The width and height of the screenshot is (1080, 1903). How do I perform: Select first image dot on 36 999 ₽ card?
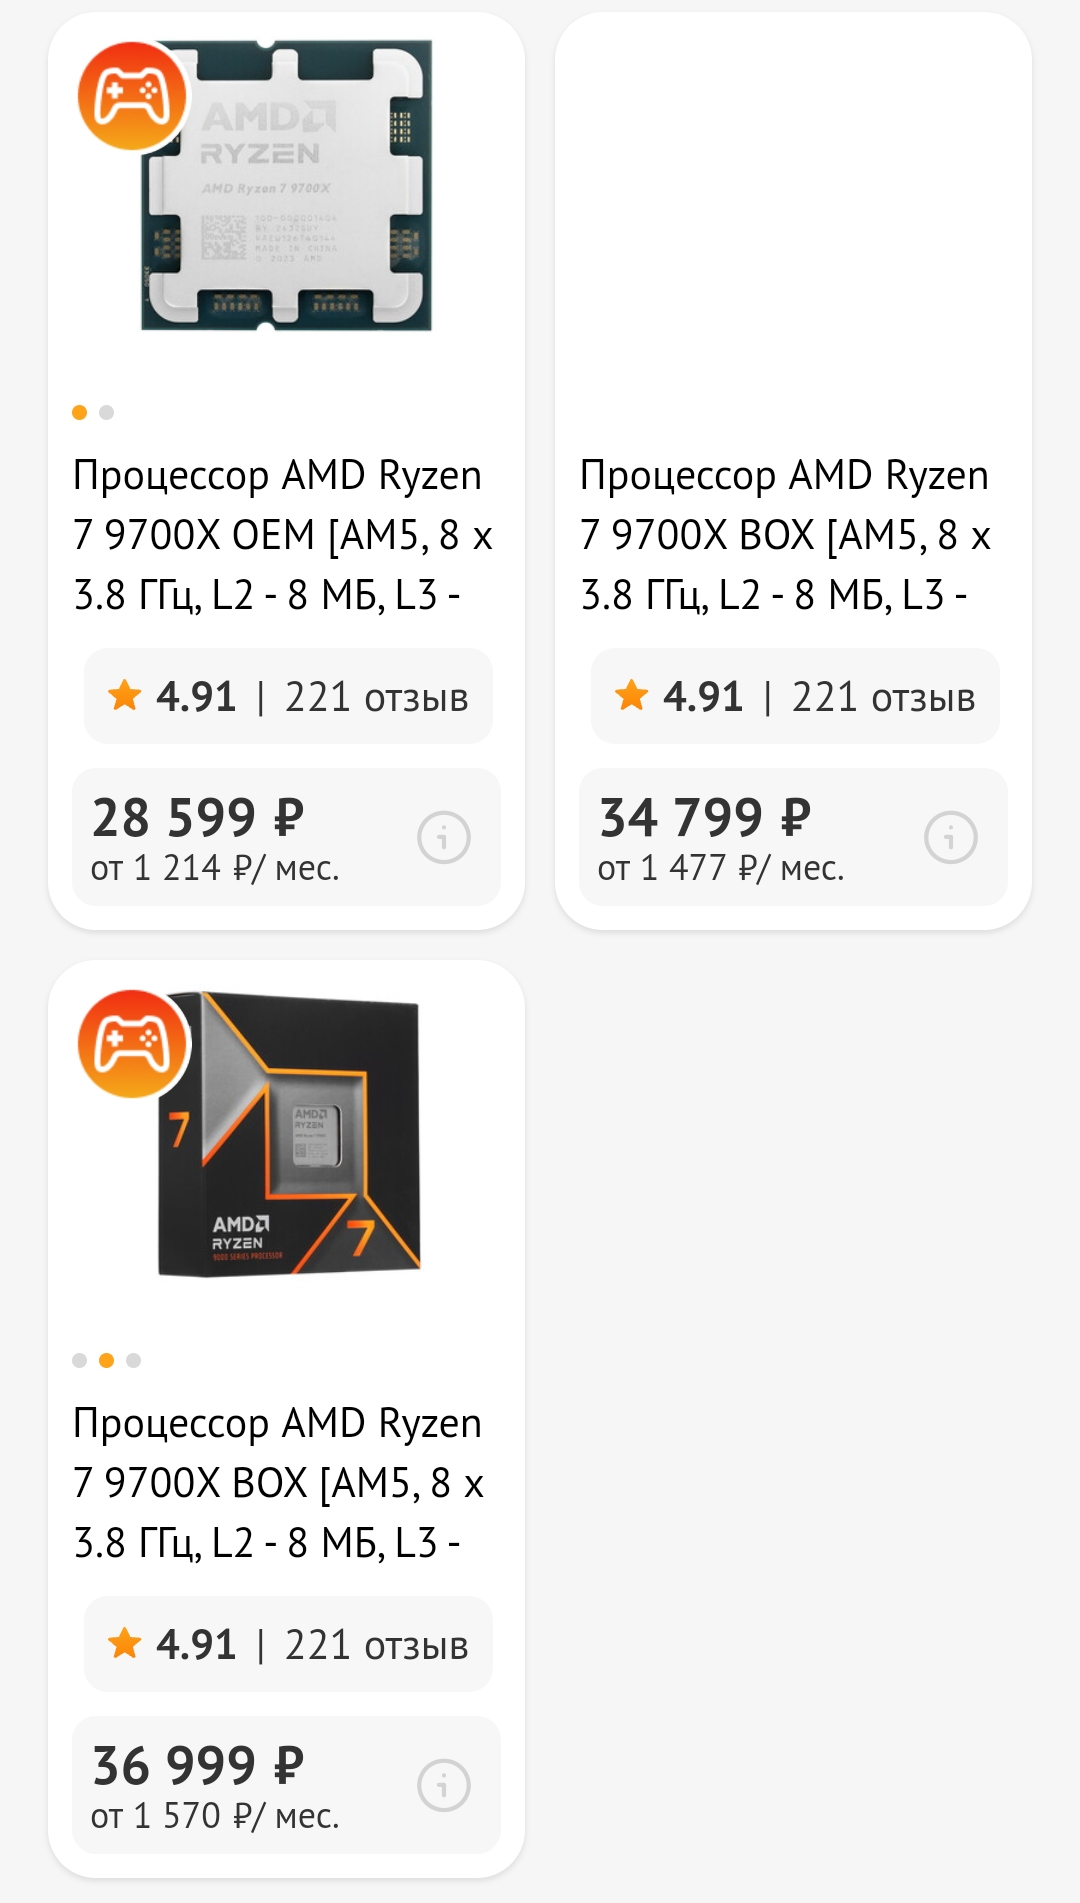80,1360
